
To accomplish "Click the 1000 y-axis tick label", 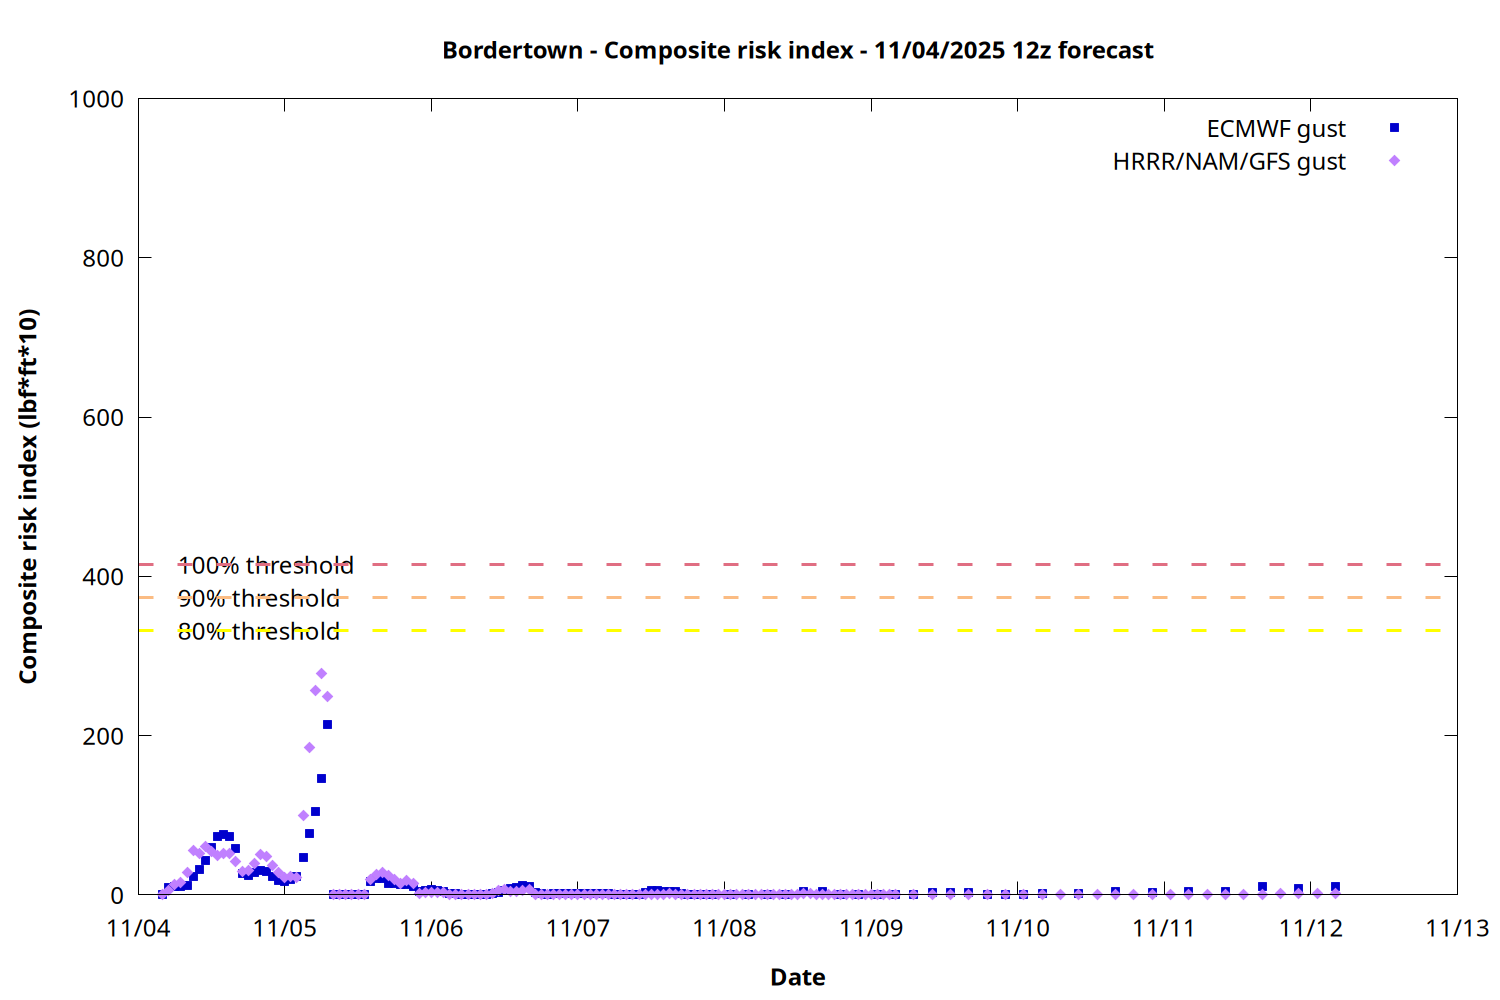I will click(x=96, y=99).
